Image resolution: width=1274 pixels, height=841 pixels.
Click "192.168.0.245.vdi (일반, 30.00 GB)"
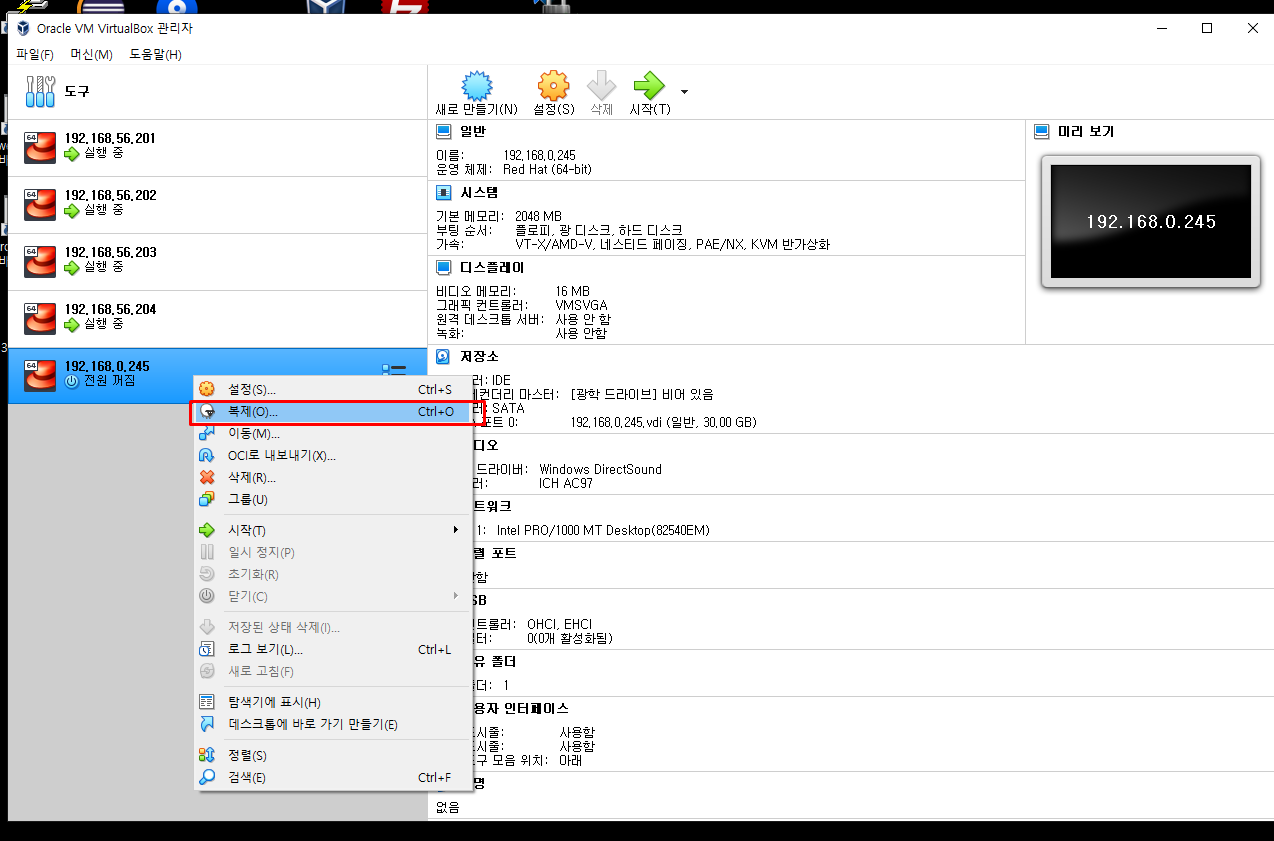(663, 423)
